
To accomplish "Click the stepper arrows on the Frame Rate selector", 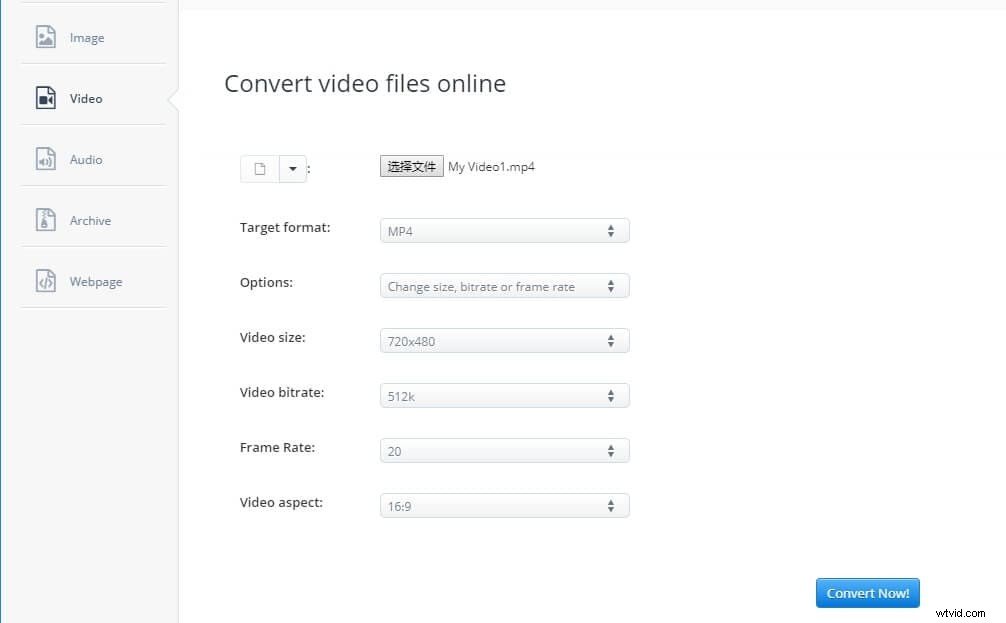I will point(610,450).
